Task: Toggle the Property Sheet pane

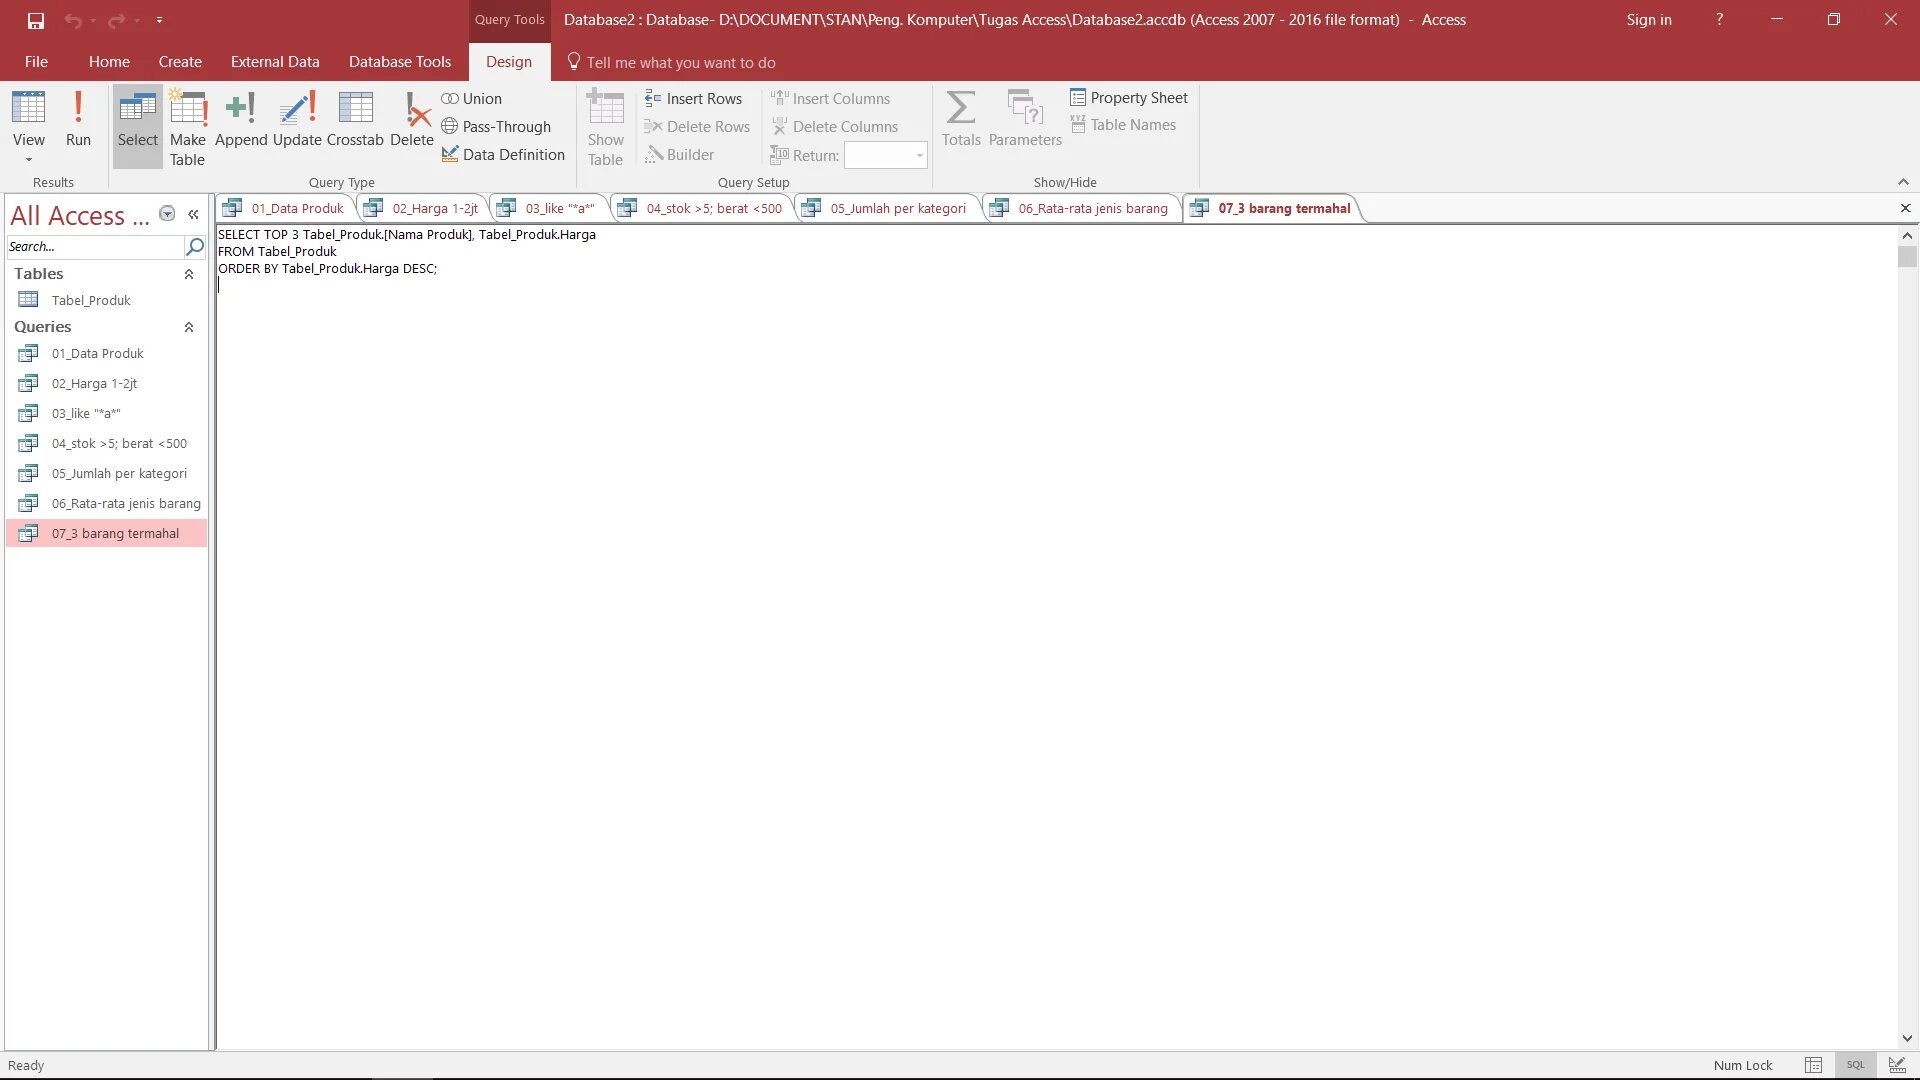Action: (x=1128, y=98)
